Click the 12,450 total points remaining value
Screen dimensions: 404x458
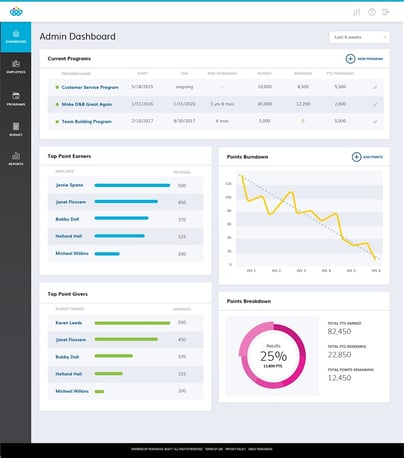(x=339, y=378)
